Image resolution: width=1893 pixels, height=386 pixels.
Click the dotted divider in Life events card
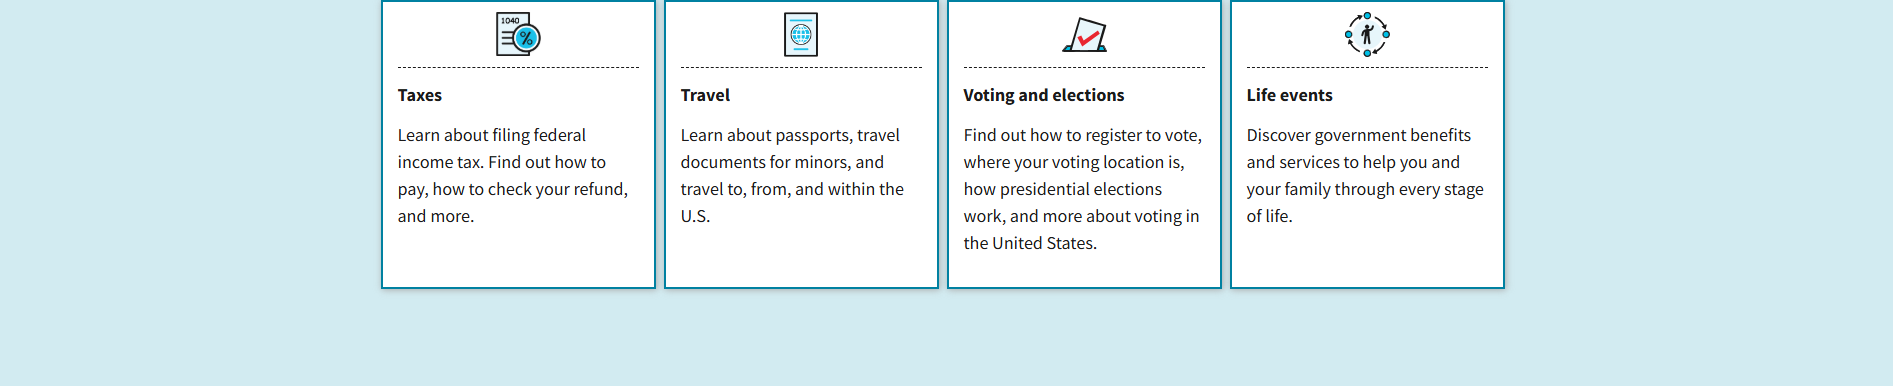[1367, 68]
